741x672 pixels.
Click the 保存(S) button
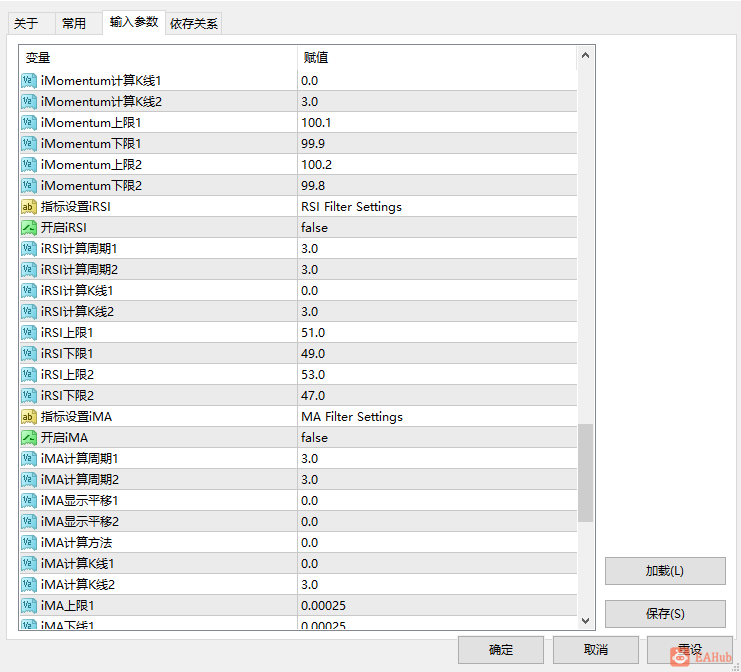pyautogui.click(x=665, y=614)
